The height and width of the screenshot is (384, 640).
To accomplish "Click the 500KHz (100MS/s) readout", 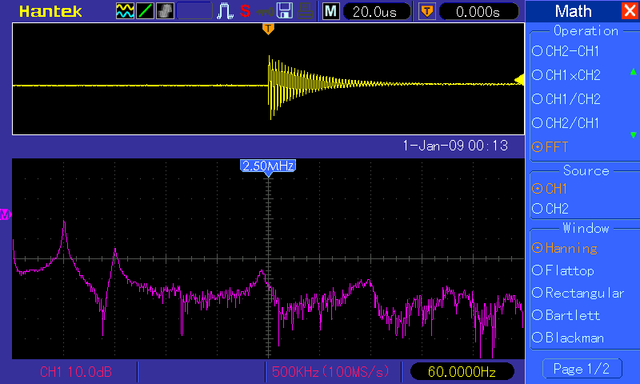I will 331,372.
